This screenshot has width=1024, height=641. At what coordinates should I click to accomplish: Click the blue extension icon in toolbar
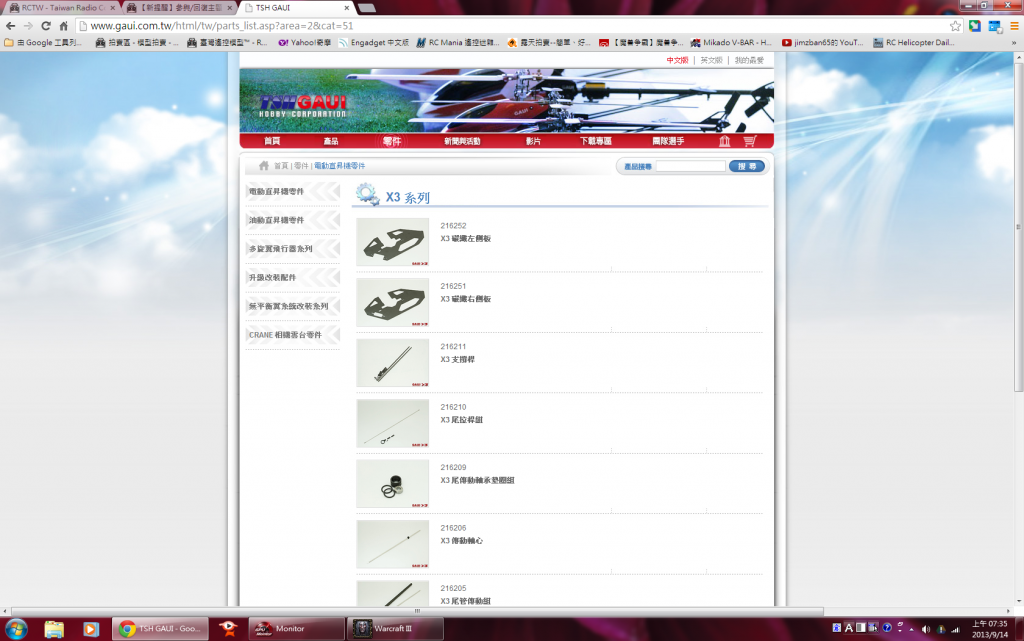coord(995,26)
